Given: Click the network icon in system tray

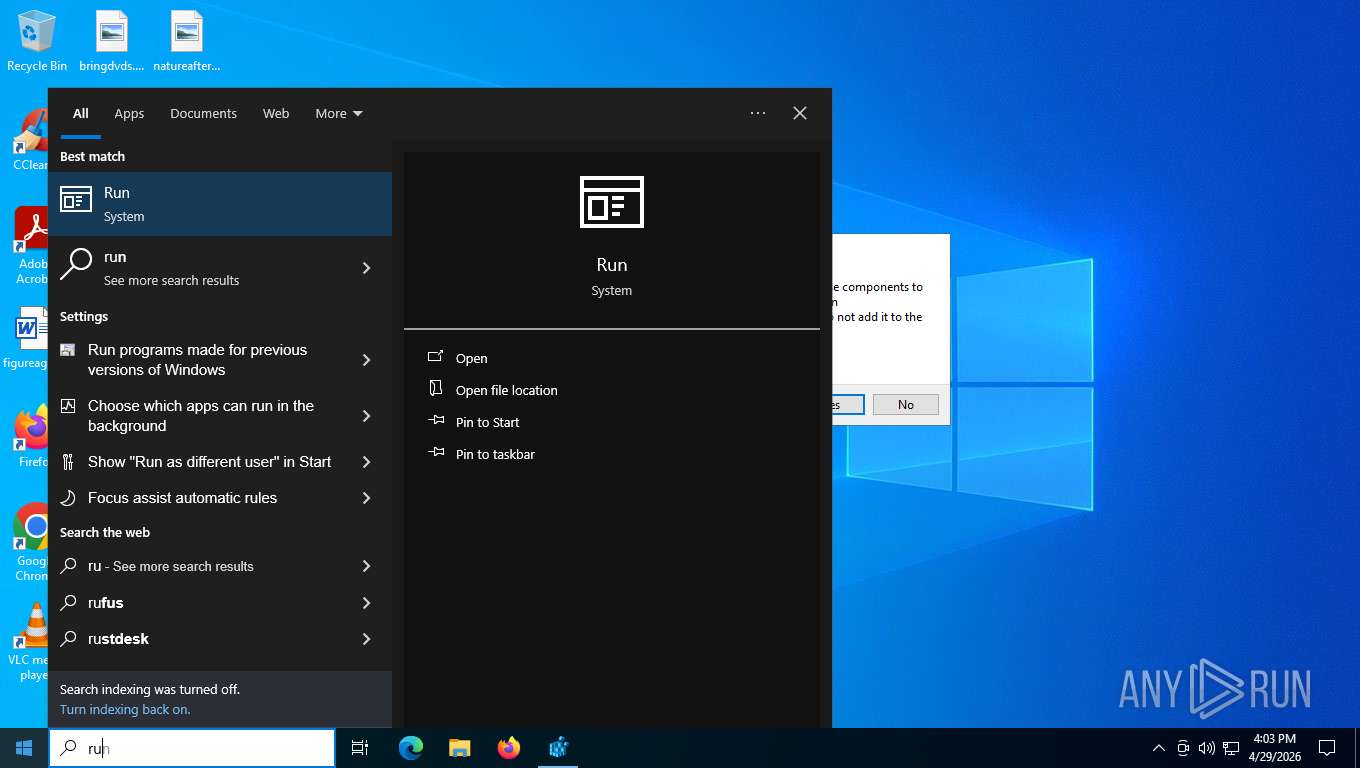Looking at the screenshot, I should click(x=1231, y=748).
